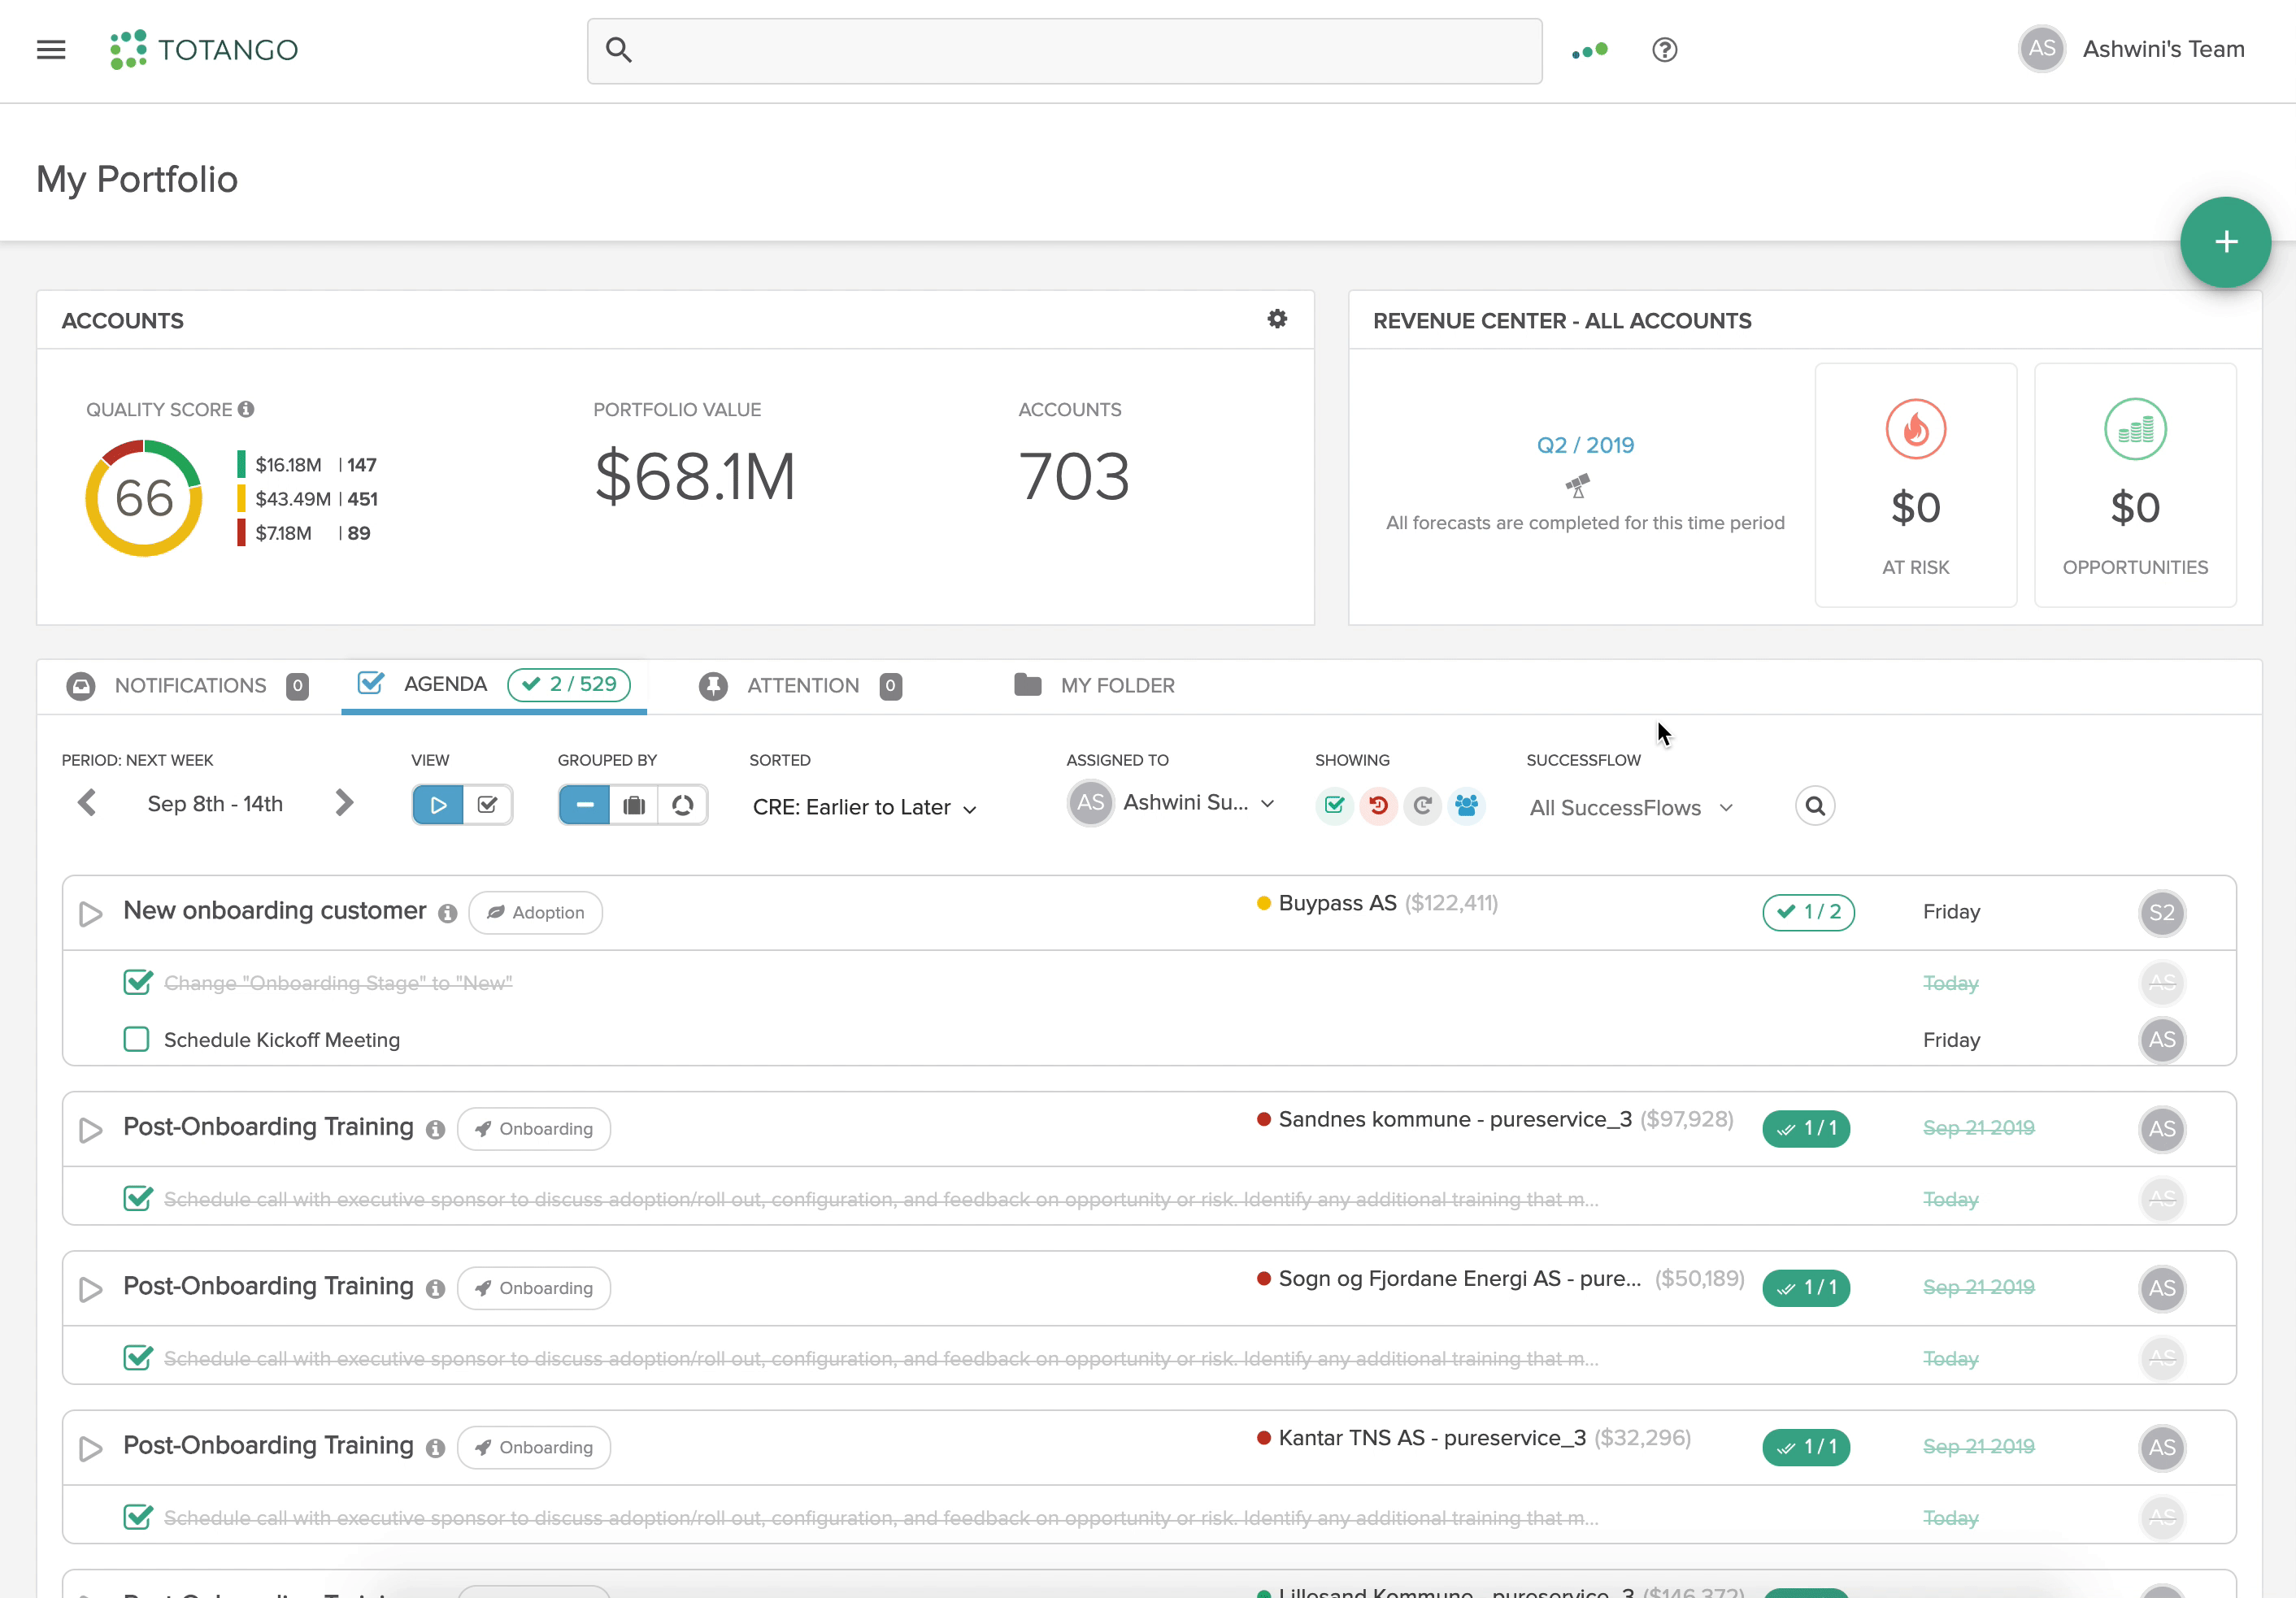Image resolution: width=2296 pixels, height=1598 pixels.
Task: Click the Adoption tag on onboarding customer
Action: pyautogui.click(x=536, y=913)
